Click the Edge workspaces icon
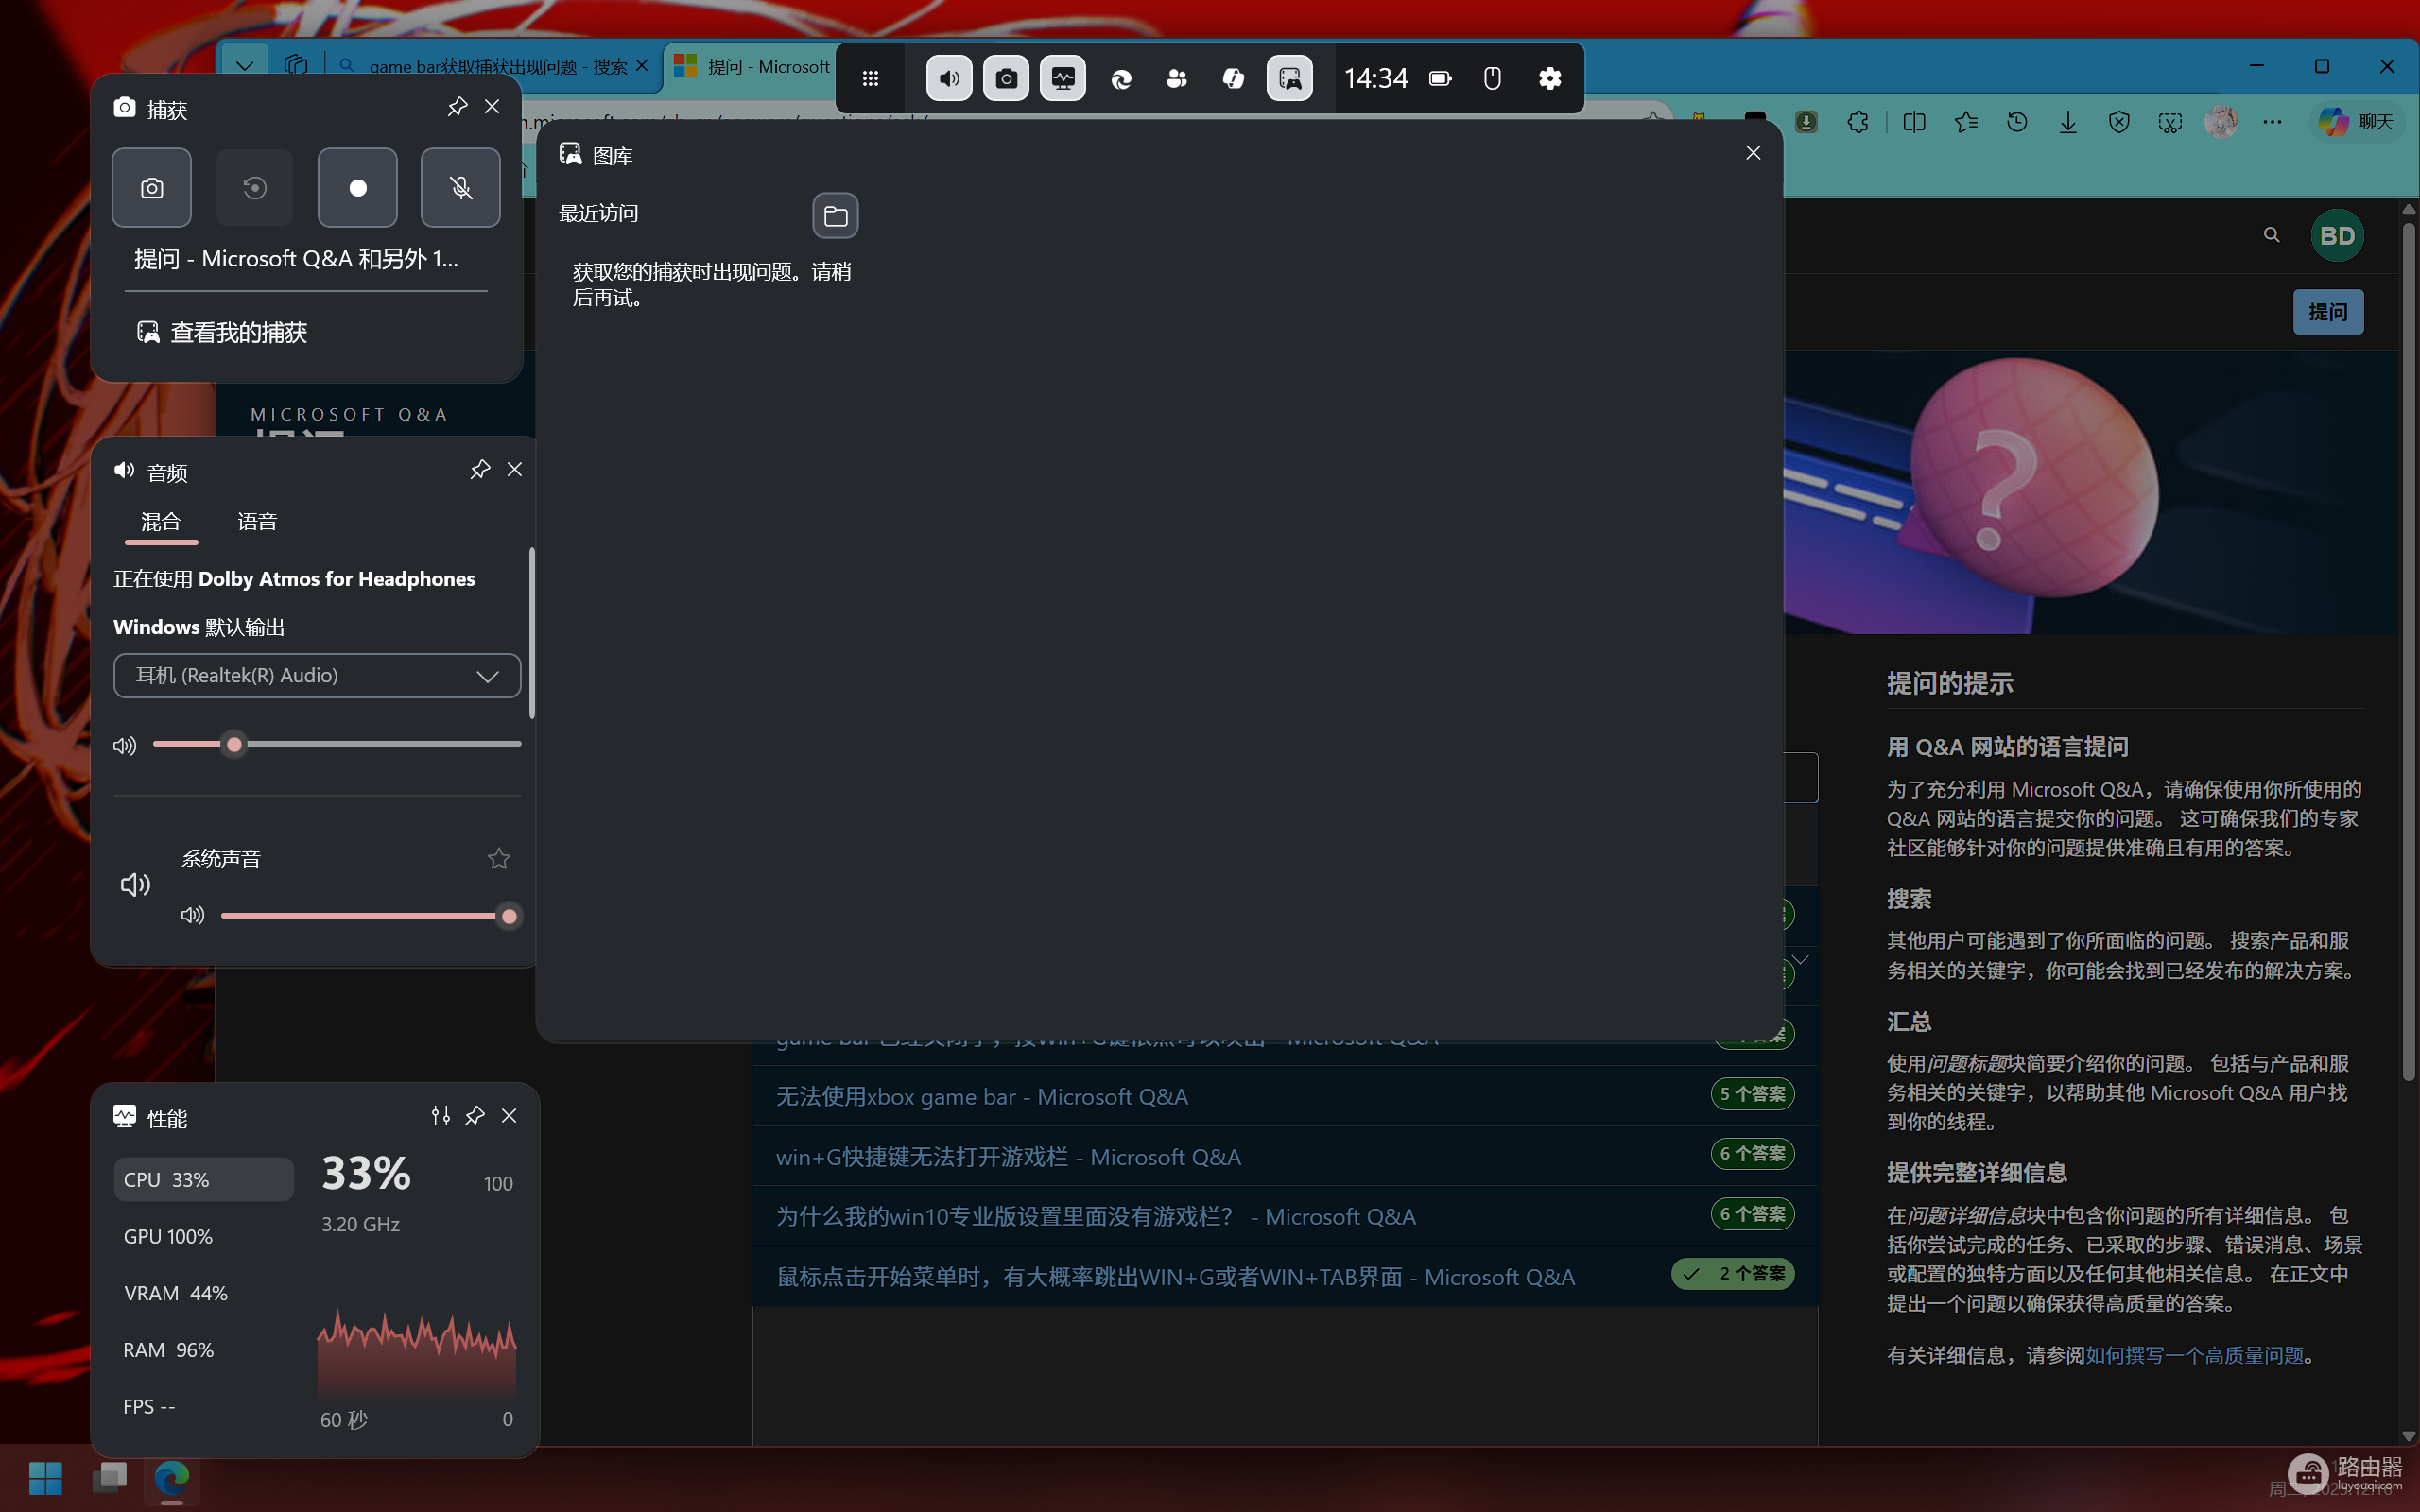 click(x=296, y=66)
